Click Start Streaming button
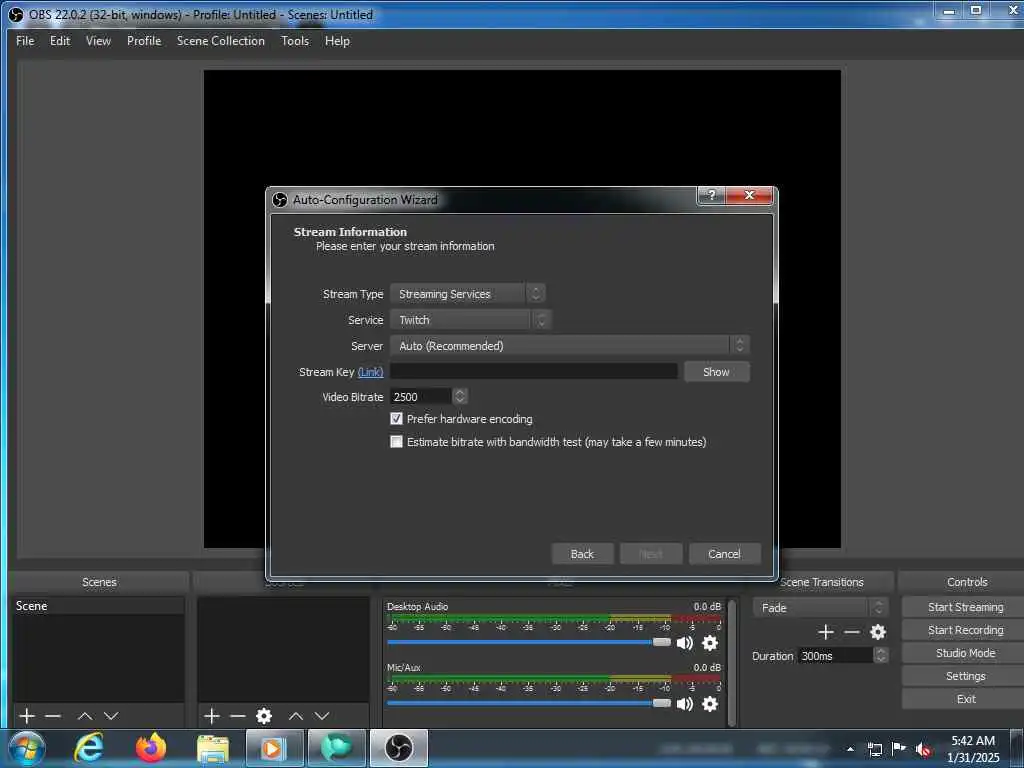This screenshot has width=1024, height=768. [x=964, y=607]
